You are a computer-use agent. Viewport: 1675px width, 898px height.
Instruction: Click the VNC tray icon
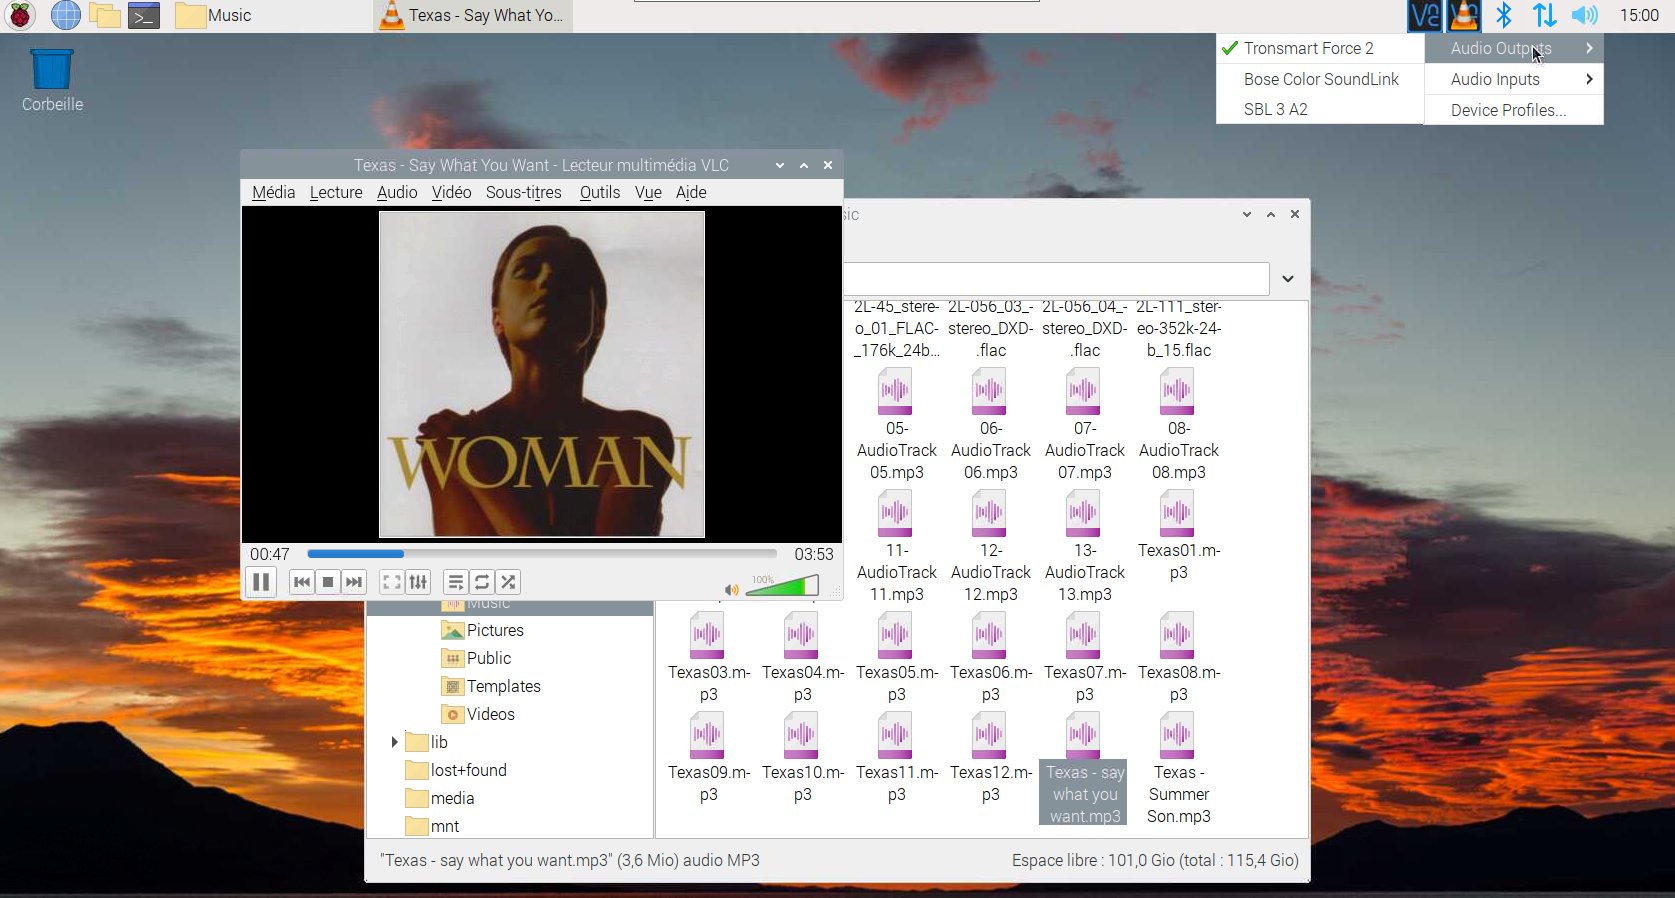1424,15
